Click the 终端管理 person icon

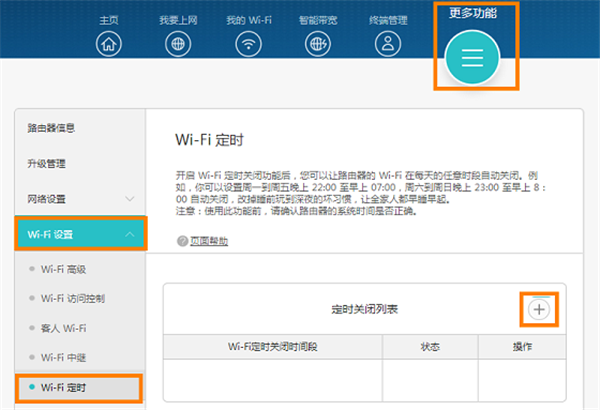tap(387, 45)
